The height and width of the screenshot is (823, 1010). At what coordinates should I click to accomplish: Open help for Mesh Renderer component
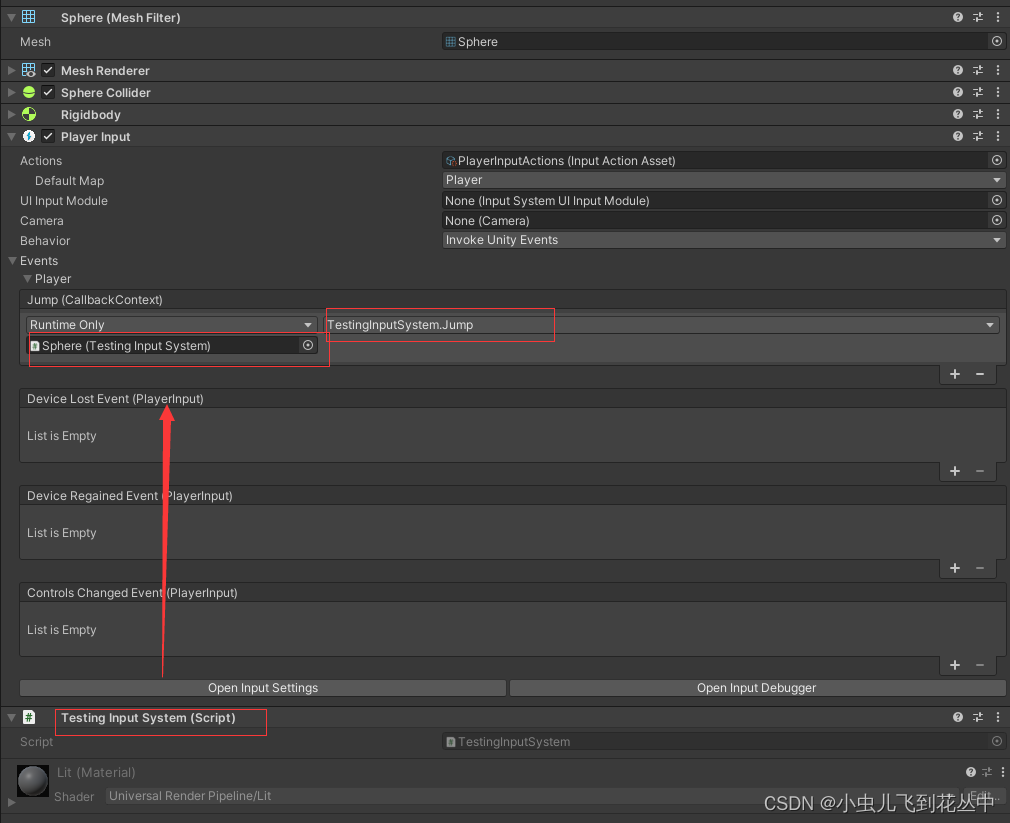958,70
